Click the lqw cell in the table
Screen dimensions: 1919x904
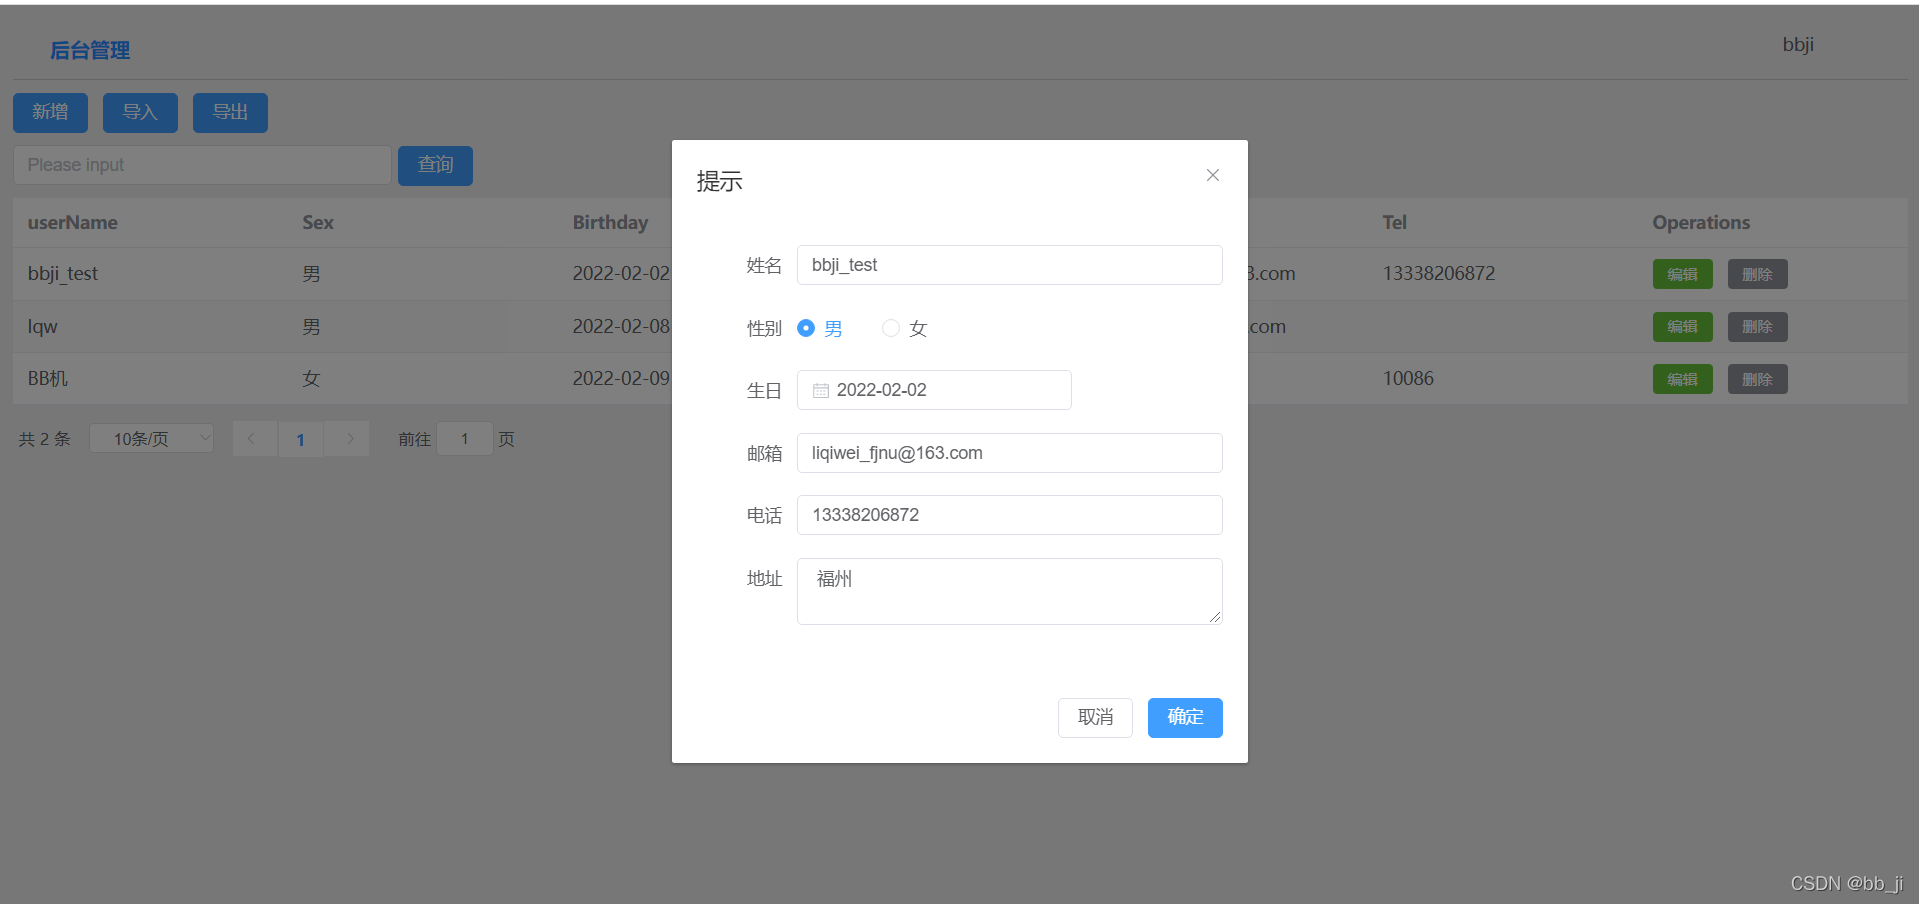click(43, 326)
